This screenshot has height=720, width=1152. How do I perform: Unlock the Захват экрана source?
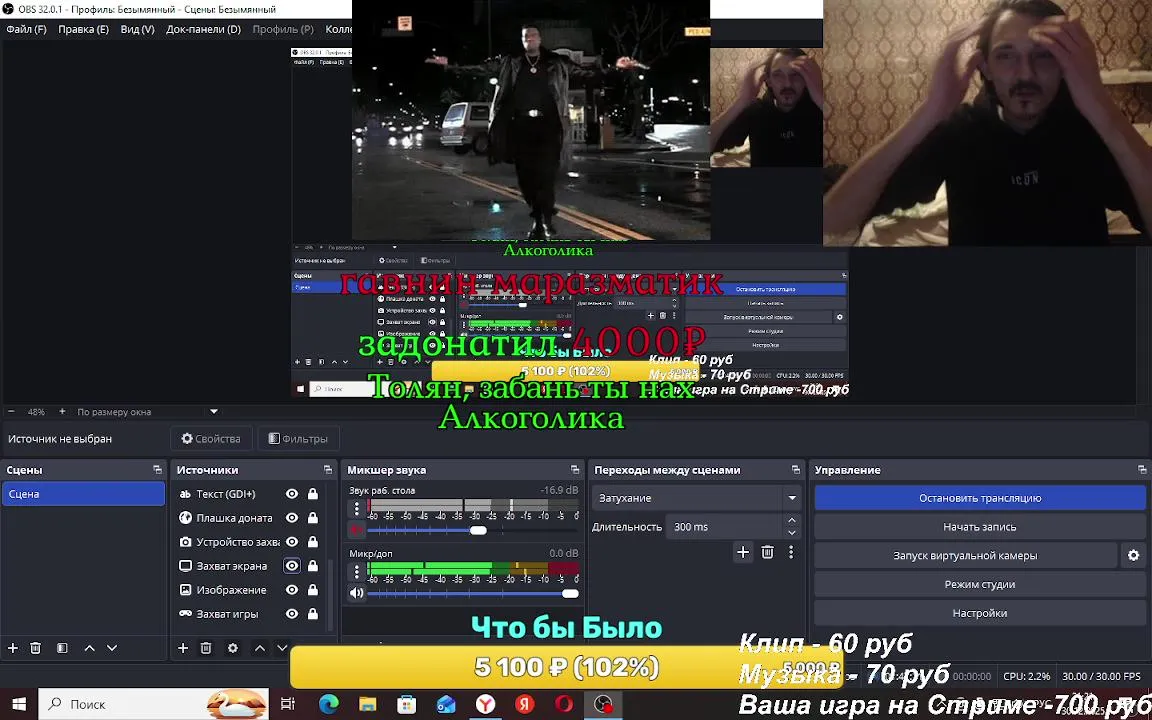[312, 566]
